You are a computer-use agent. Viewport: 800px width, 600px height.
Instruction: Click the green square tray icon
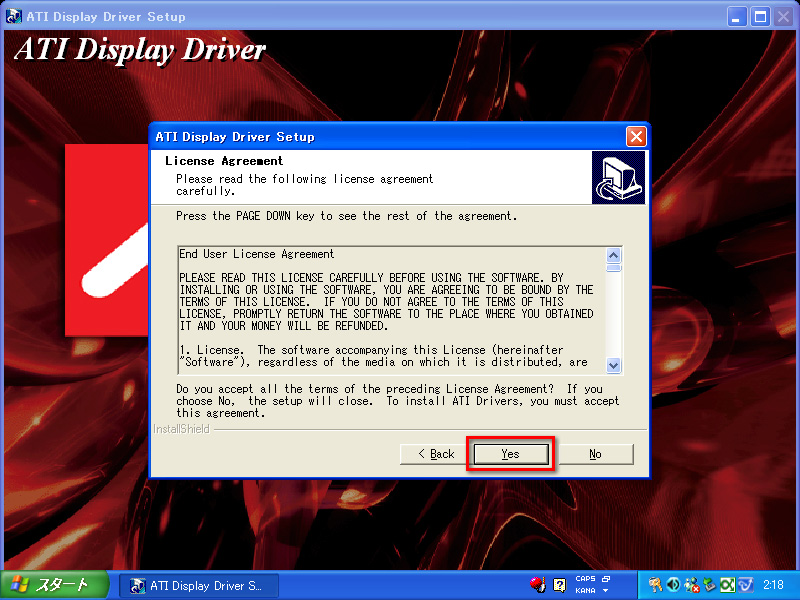pyautogui.click(x=728, y=585)
